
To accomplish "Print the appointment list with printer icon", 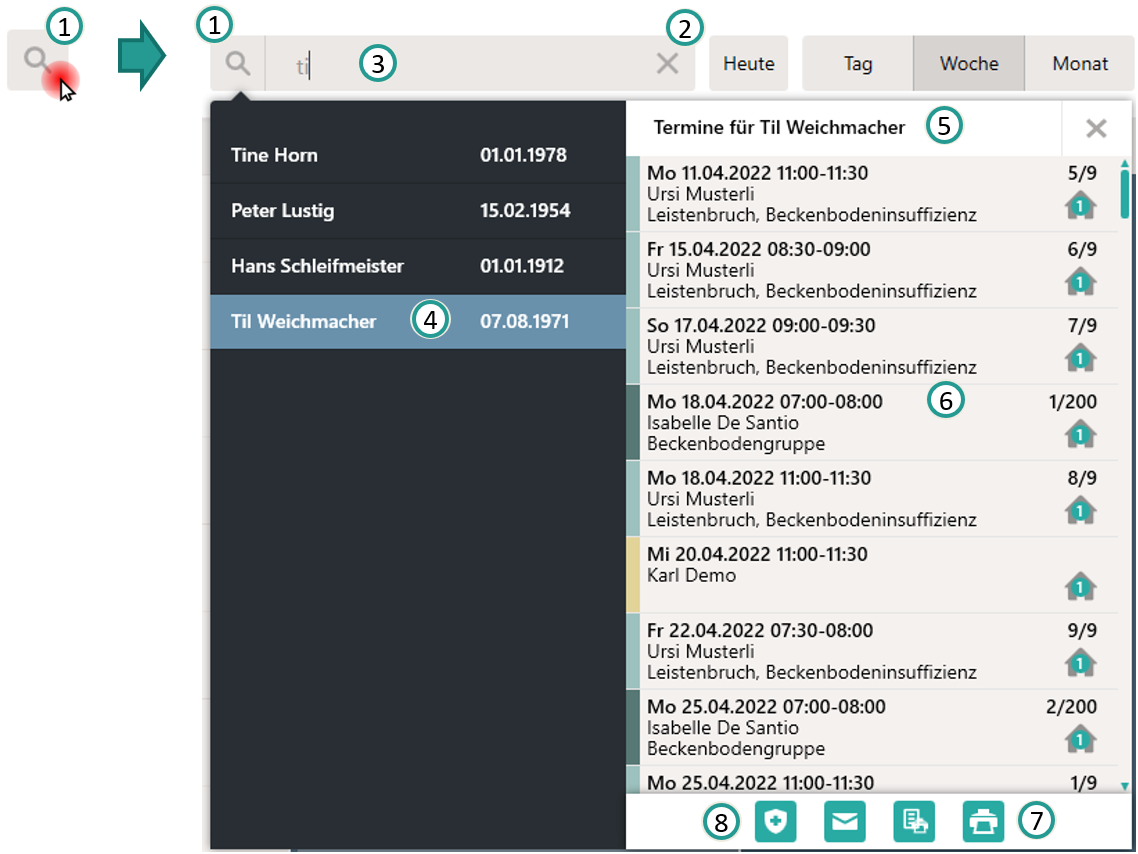I will pos(983,822).
